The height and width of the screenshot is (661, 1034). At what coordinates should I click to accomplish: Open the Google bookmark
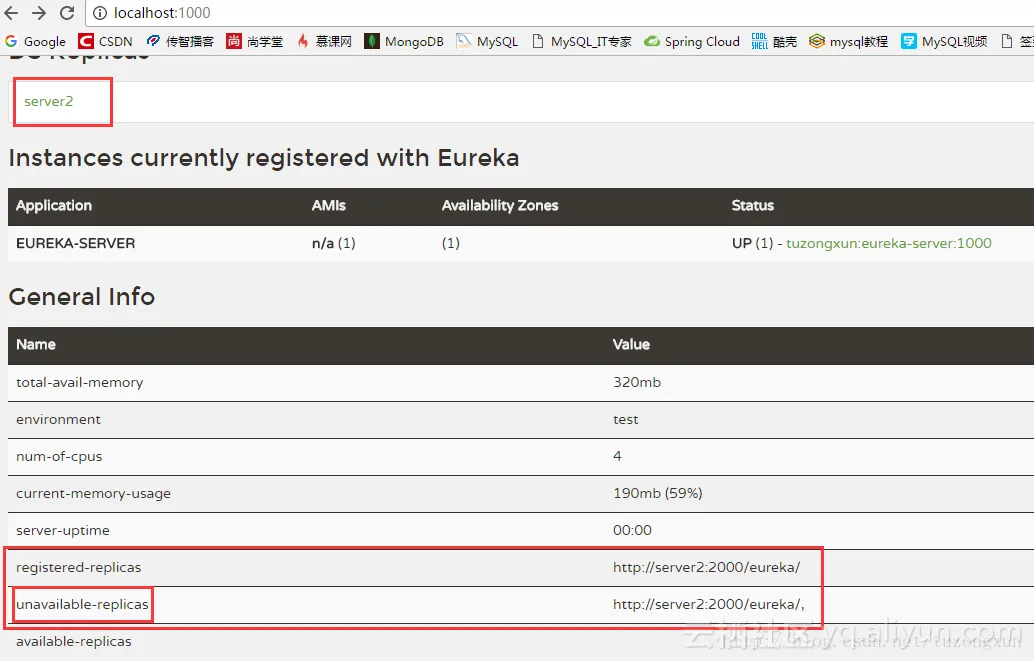(x=35, y=42)
